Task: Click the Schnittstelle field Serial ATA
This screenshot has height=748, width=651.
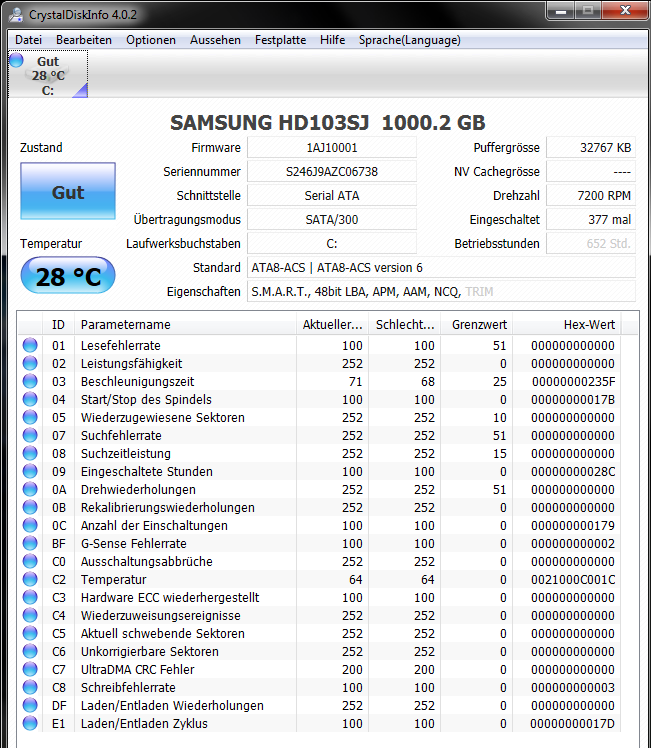Action: [x=332, y=196]
